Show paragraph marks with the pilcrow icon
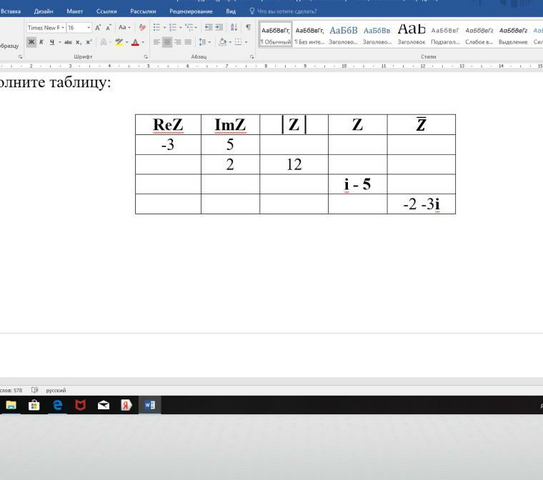 click(248, 27)
